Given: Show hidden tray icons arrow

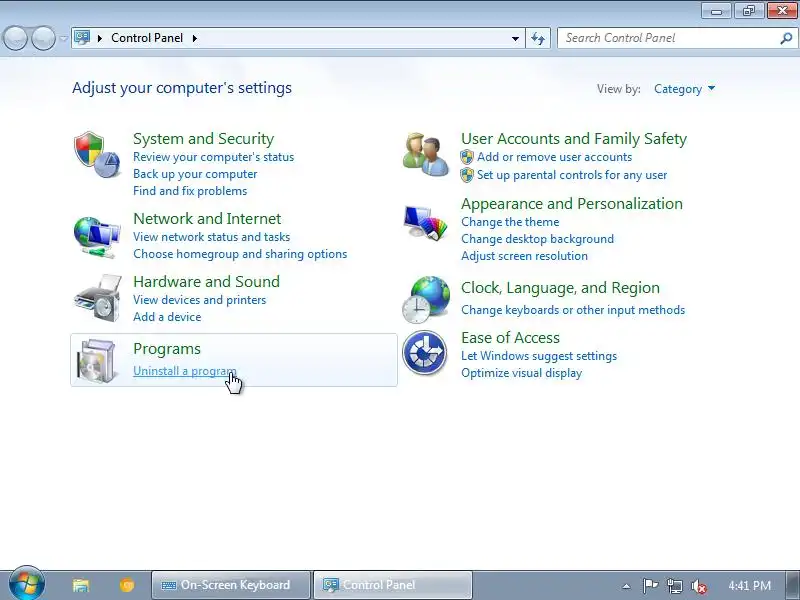Looking at the screenshot, I should 627,586.
